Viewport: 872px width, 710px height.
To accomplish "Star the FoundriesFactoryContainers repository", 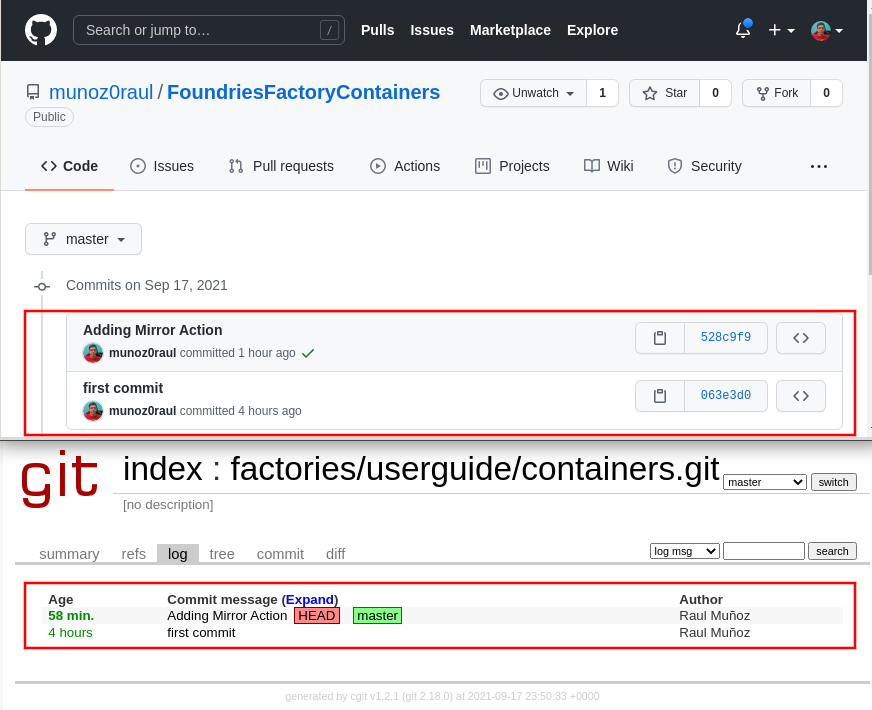I will coord(665,93).
